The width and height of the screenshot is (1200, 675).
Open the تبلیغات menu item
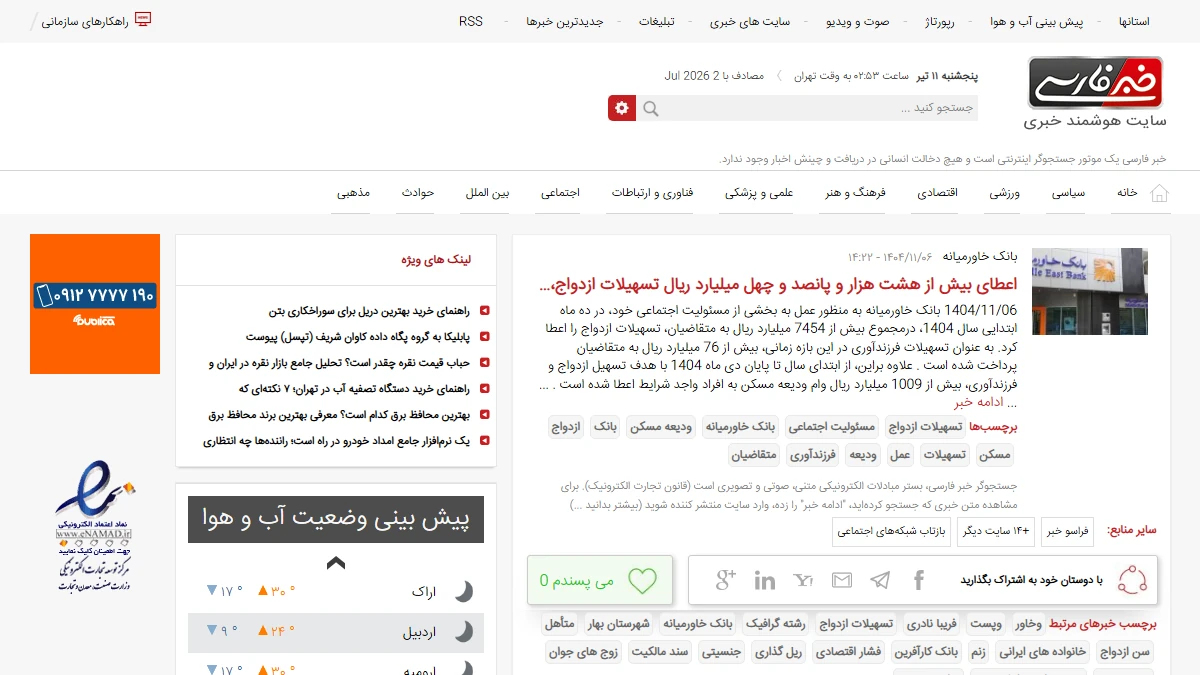pyautogui.click(x=657, y=21)
